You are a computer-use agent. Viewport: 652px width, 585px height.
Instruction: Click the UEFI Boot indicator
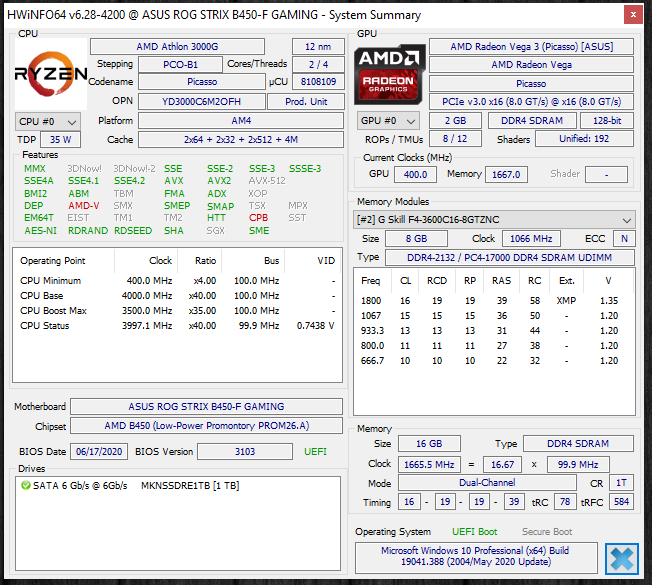tap(474, 532)
